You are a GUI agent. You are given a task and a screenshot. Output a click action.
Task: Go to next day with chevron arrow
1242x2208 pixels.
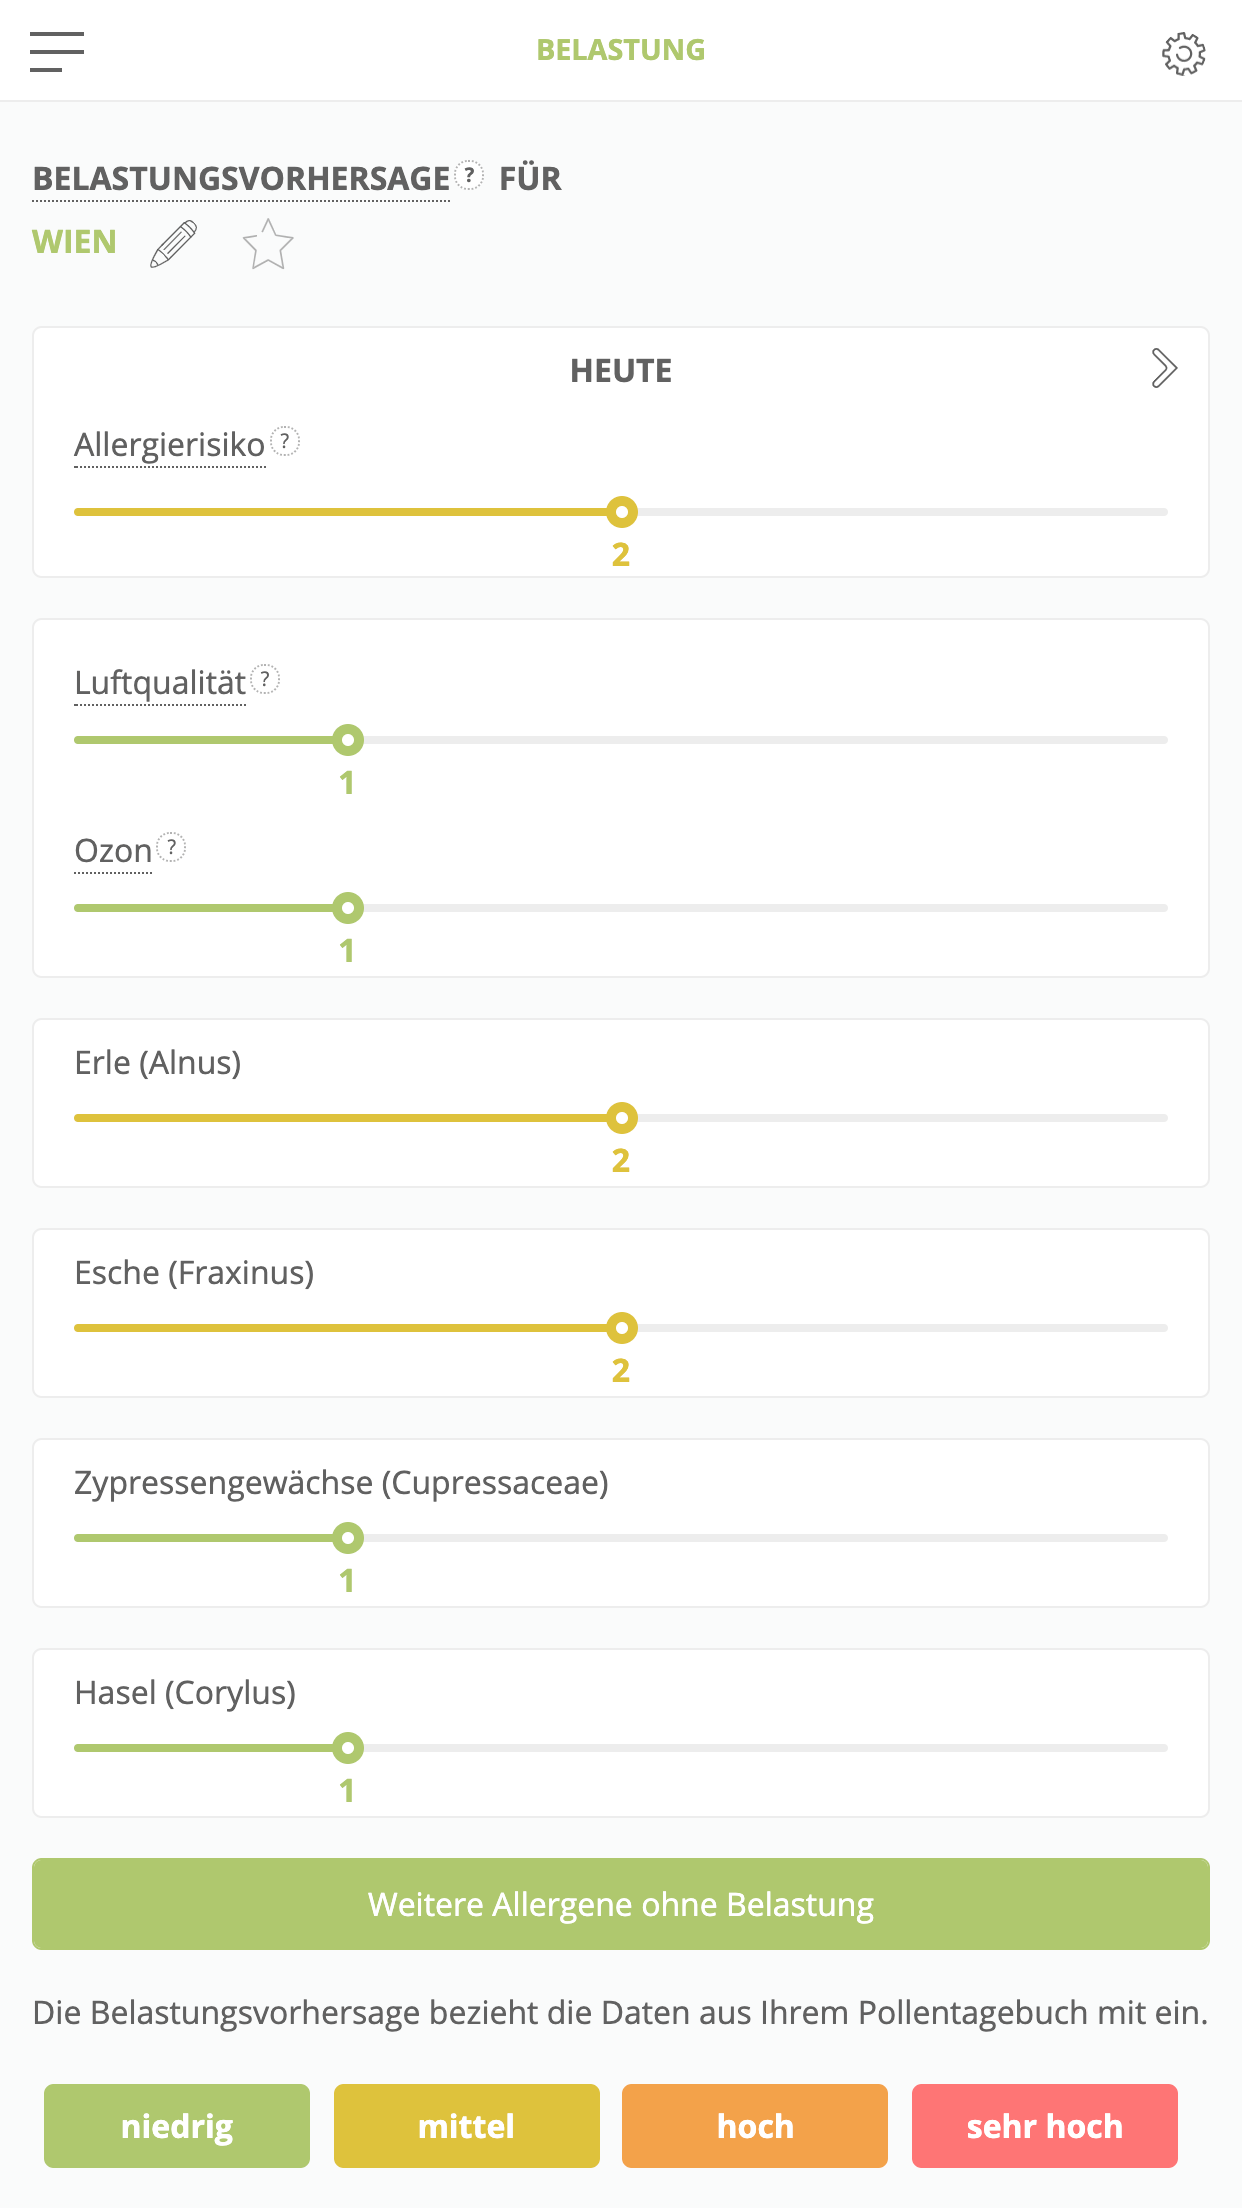[x=1164, y=369]
